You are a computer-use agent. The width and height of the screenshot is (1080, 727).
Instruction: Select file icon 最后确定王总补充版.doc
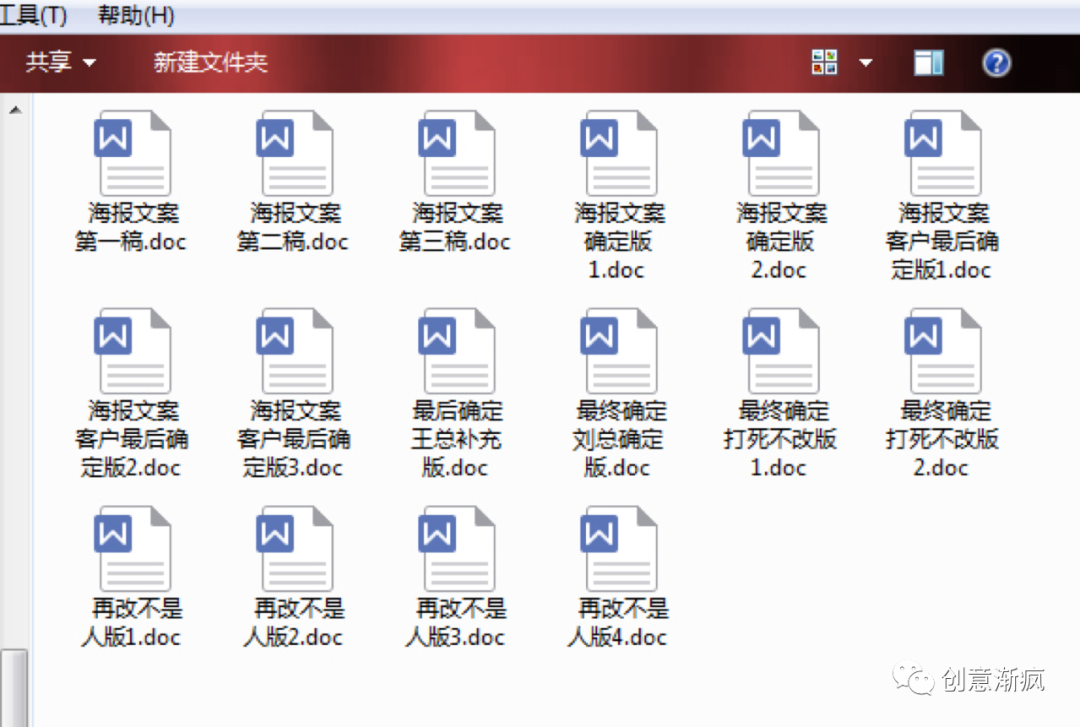point(457,351)
